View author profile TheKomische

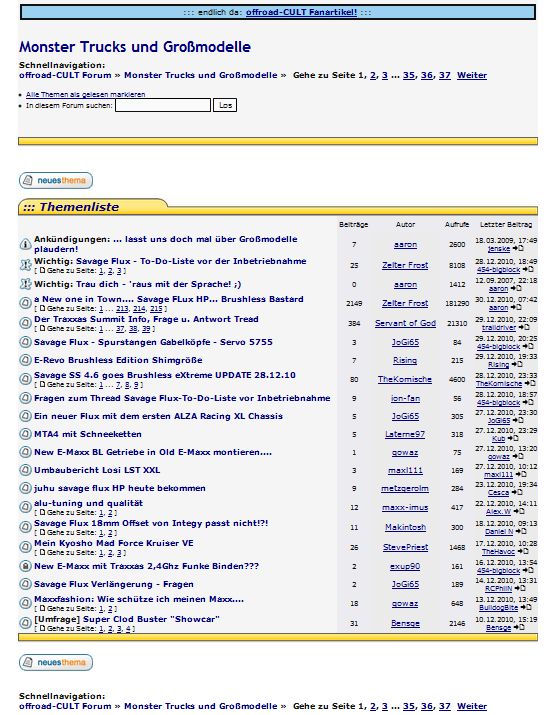coord(405,379)
